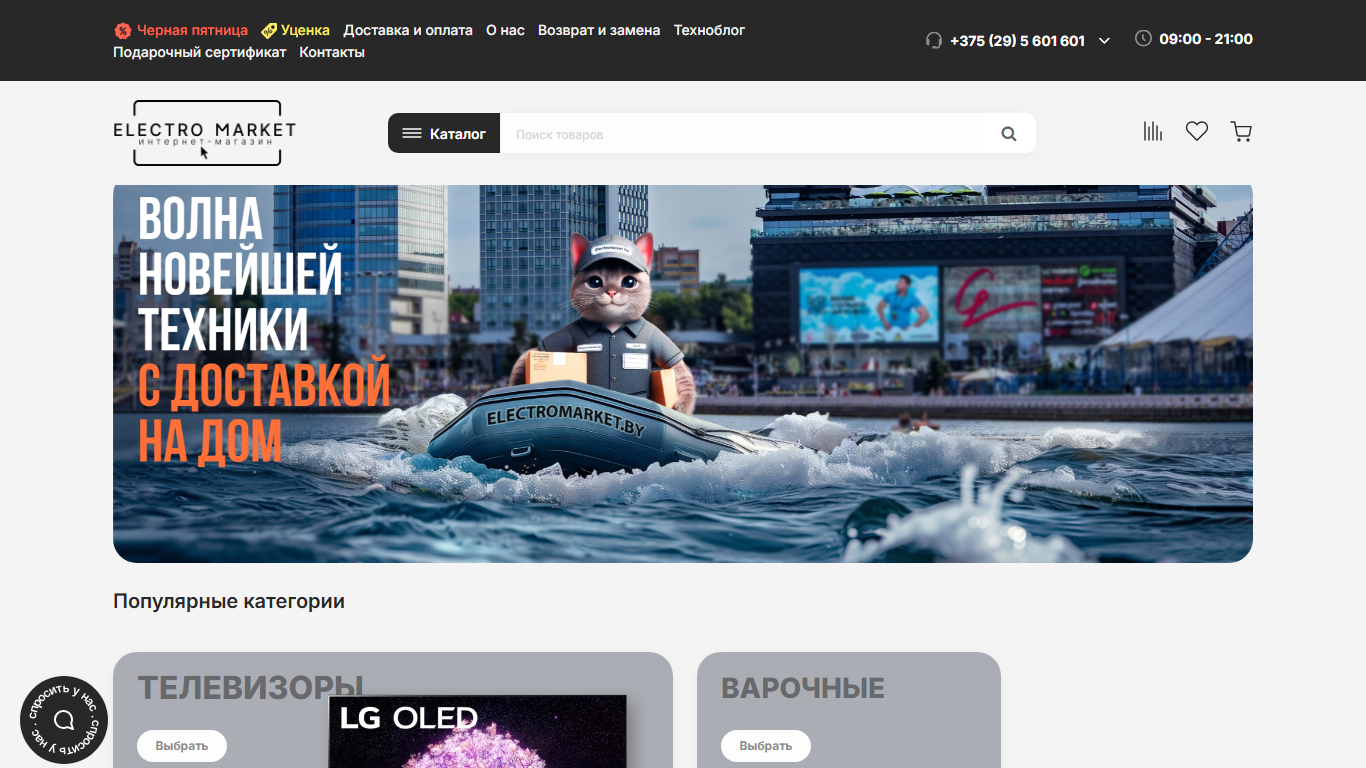The image size is (1366, 768).
Task: Open the comparison list bars icon
Action: point(1153,131)
